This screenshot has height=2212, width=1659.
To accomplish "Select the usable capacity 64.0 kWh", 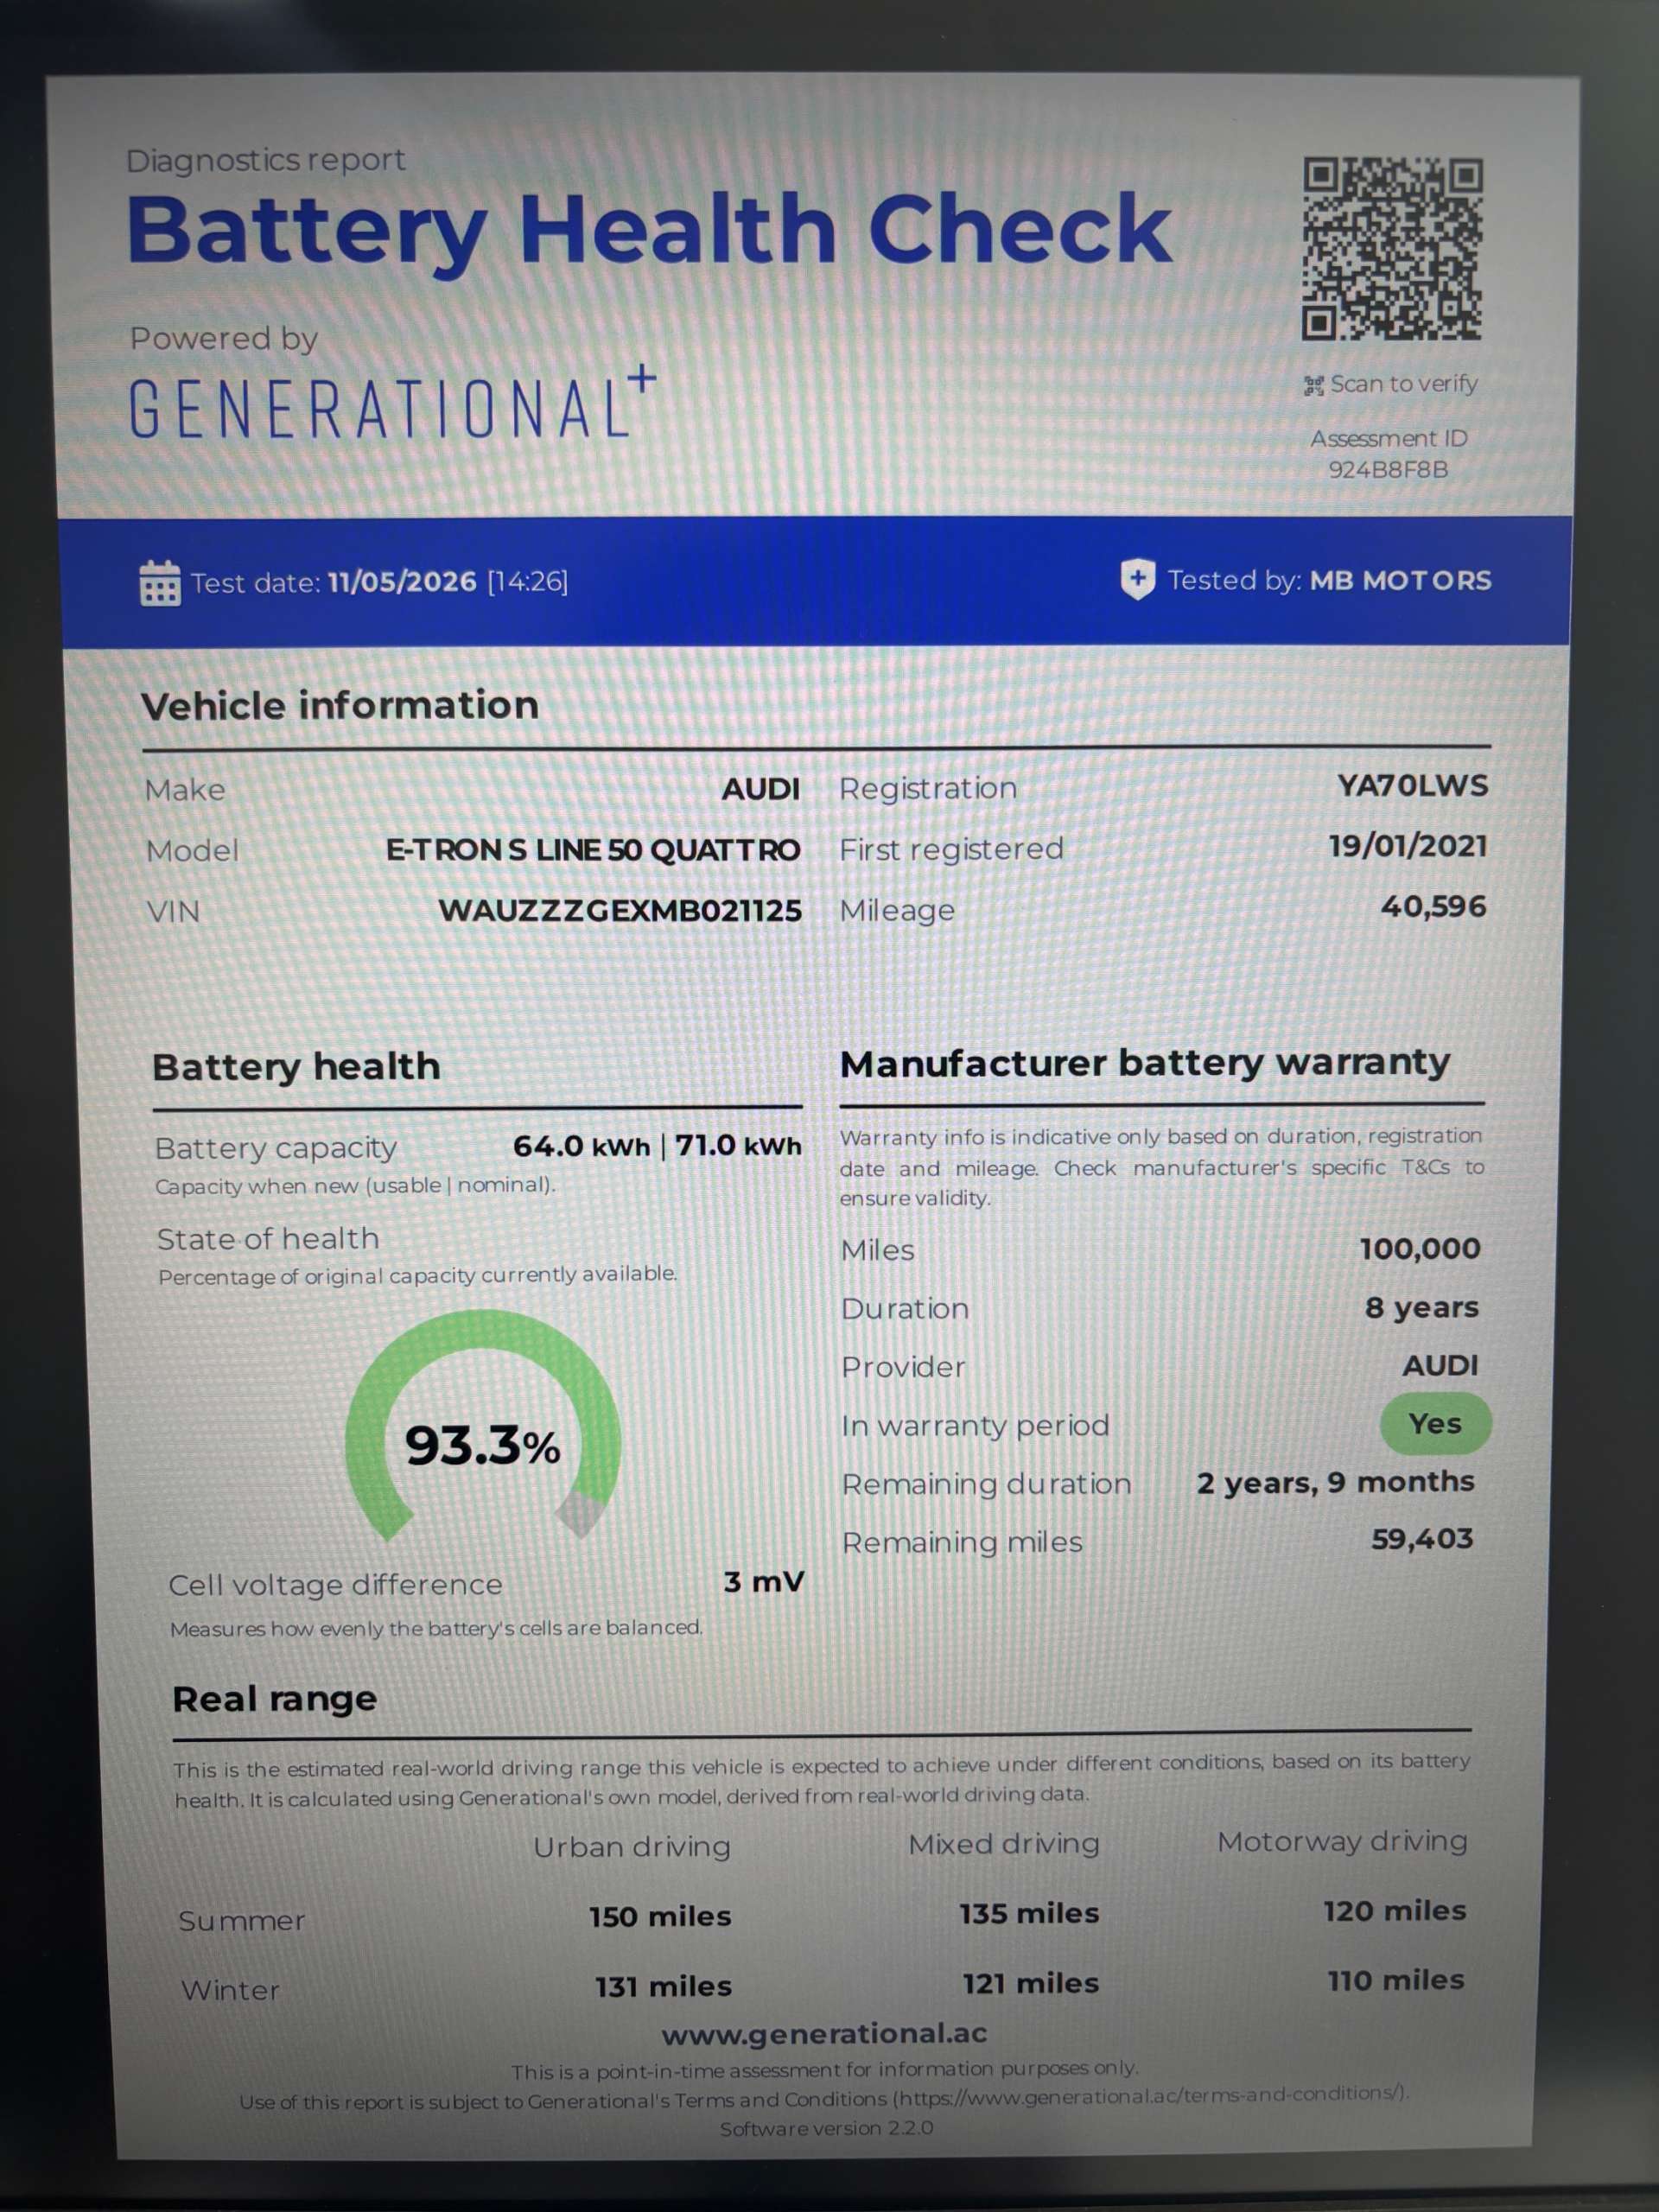I will (581, 1146).
